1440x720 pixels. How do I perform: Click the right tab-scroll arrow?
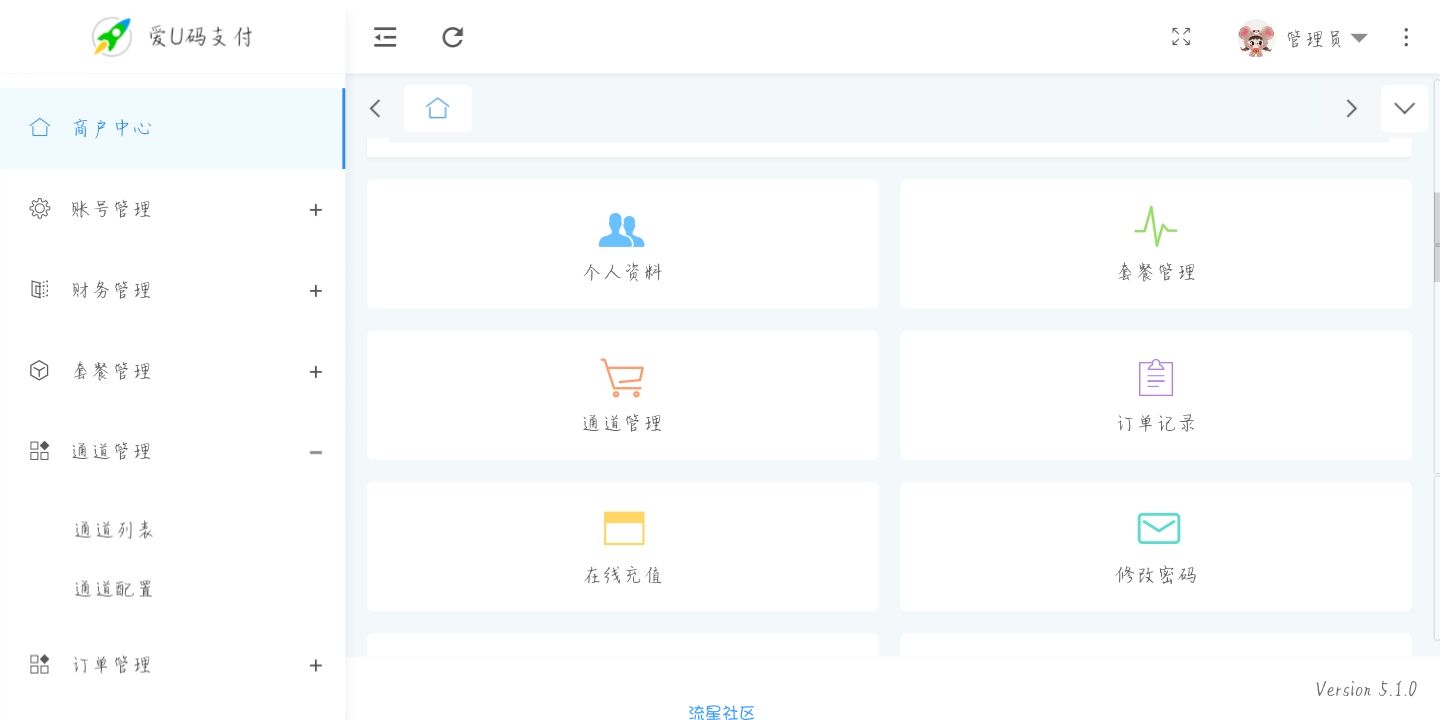(x=1352, y=108)
